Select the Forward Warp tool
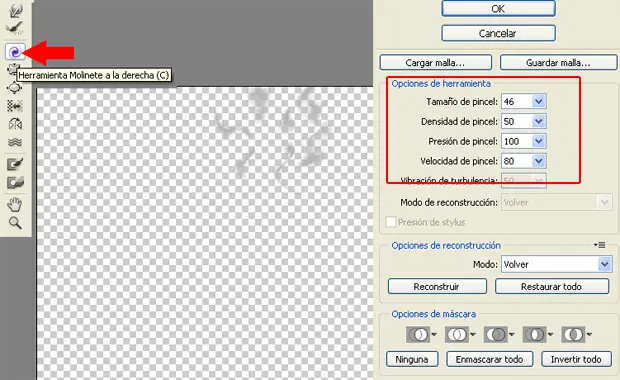 coord(15,11)
